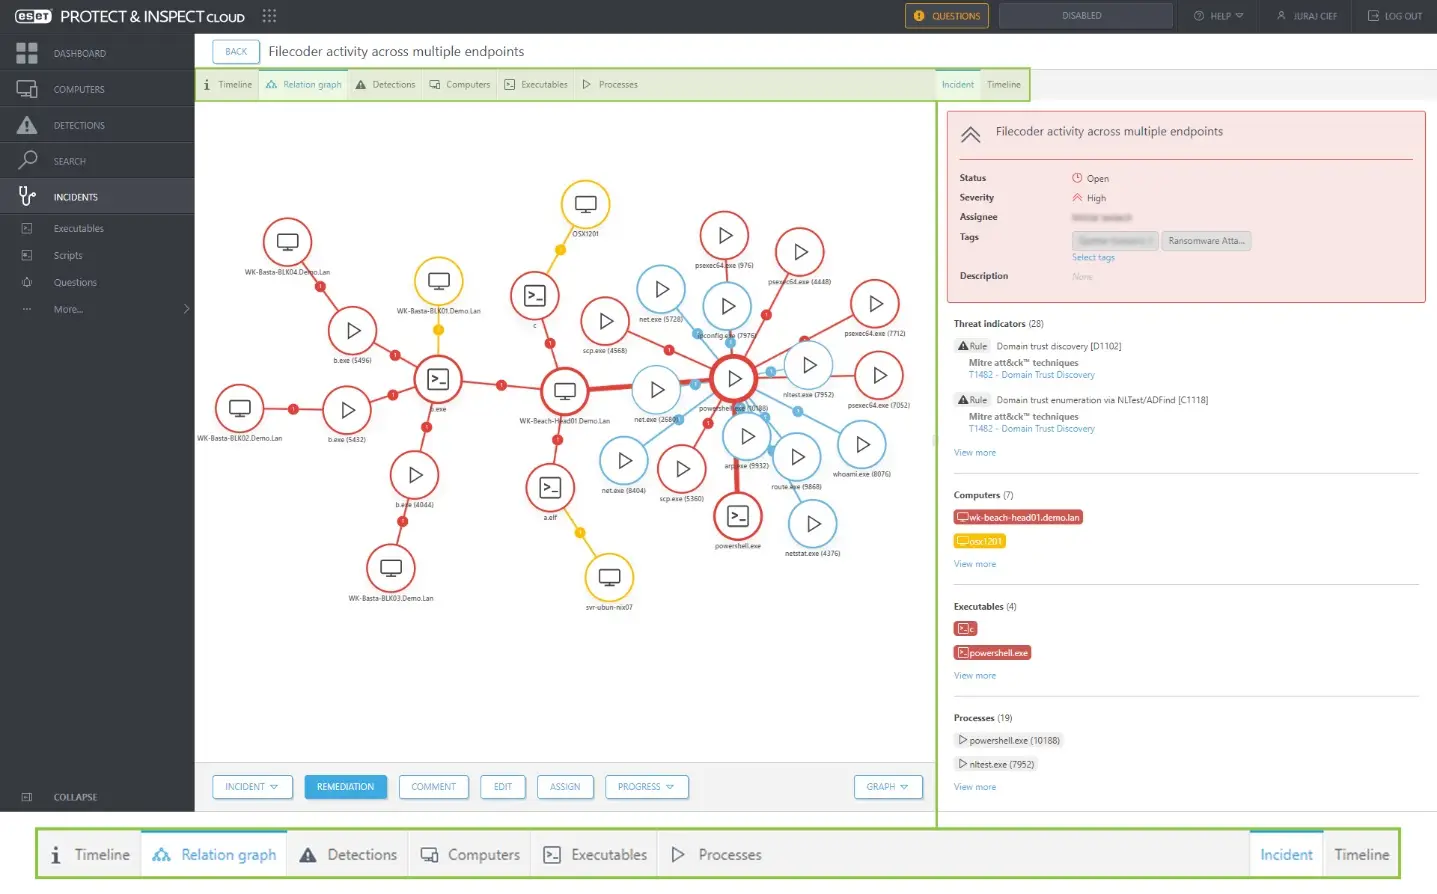Click the BACK button

[236, 52]
